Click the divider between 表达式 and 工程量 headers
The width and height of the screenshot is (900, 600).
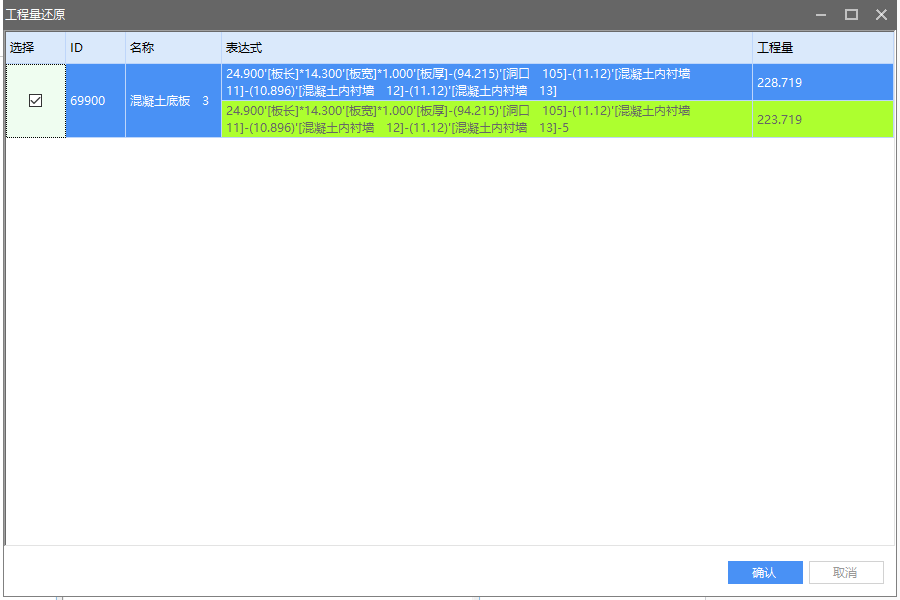[753, 48]
